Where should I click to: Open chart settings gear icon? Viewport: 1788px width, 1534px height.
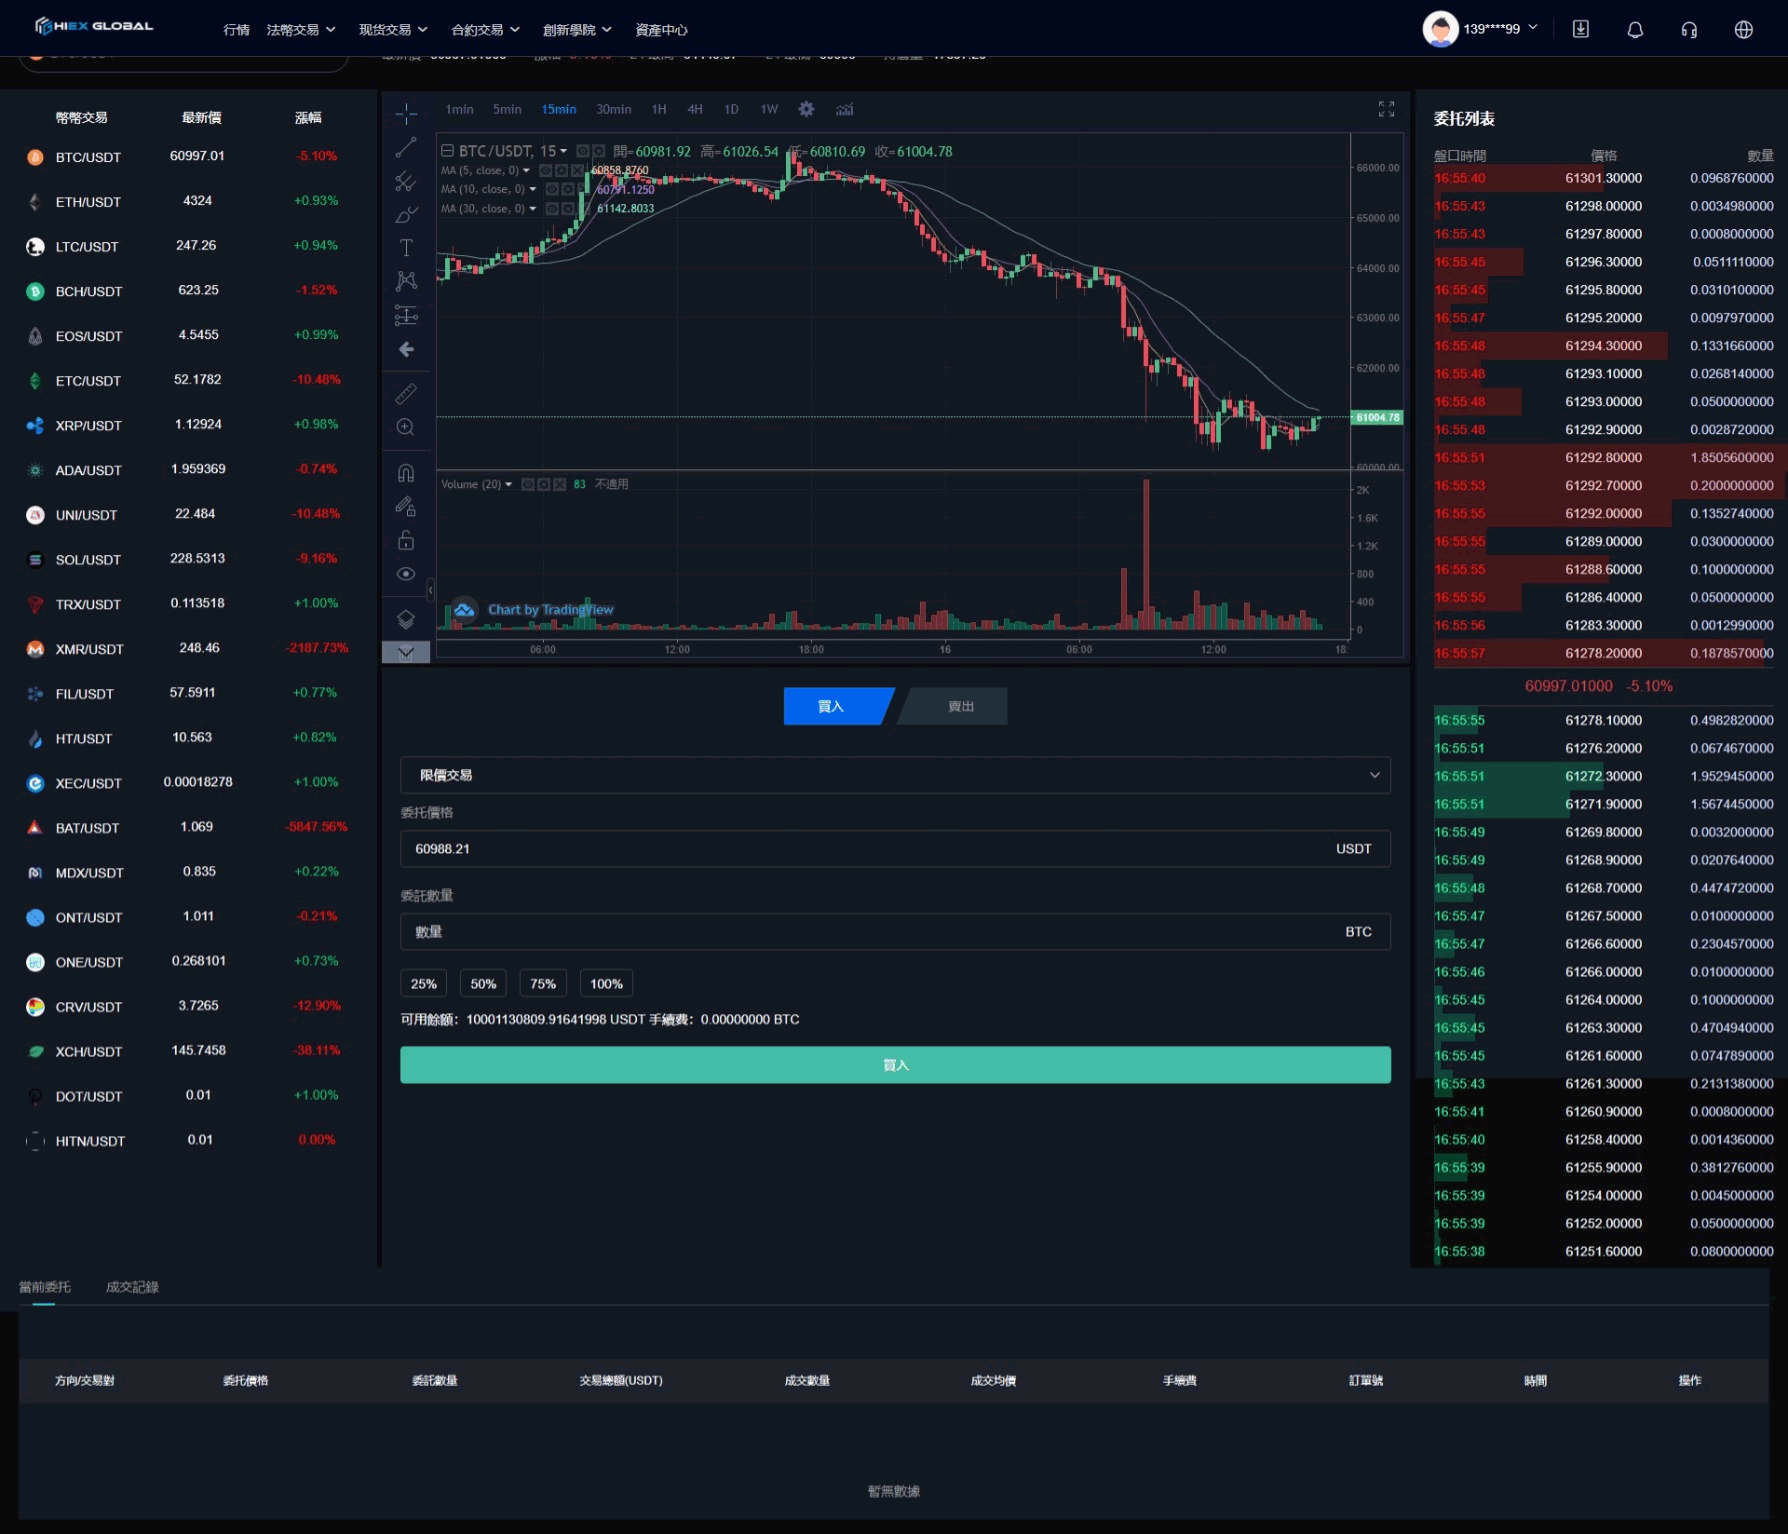(x=806, y=109)
